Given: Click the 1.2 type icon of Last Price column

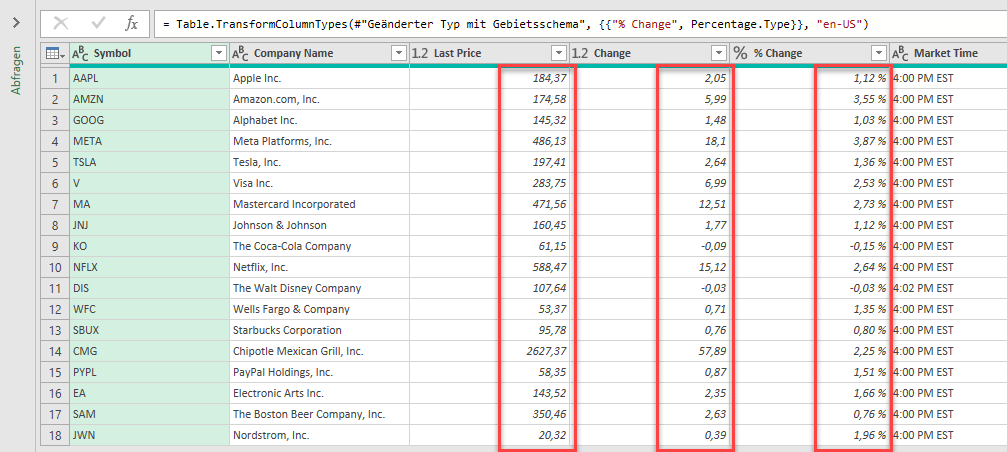Looking at the screenshot, I should pyautogui.click(x=421, y=54).
